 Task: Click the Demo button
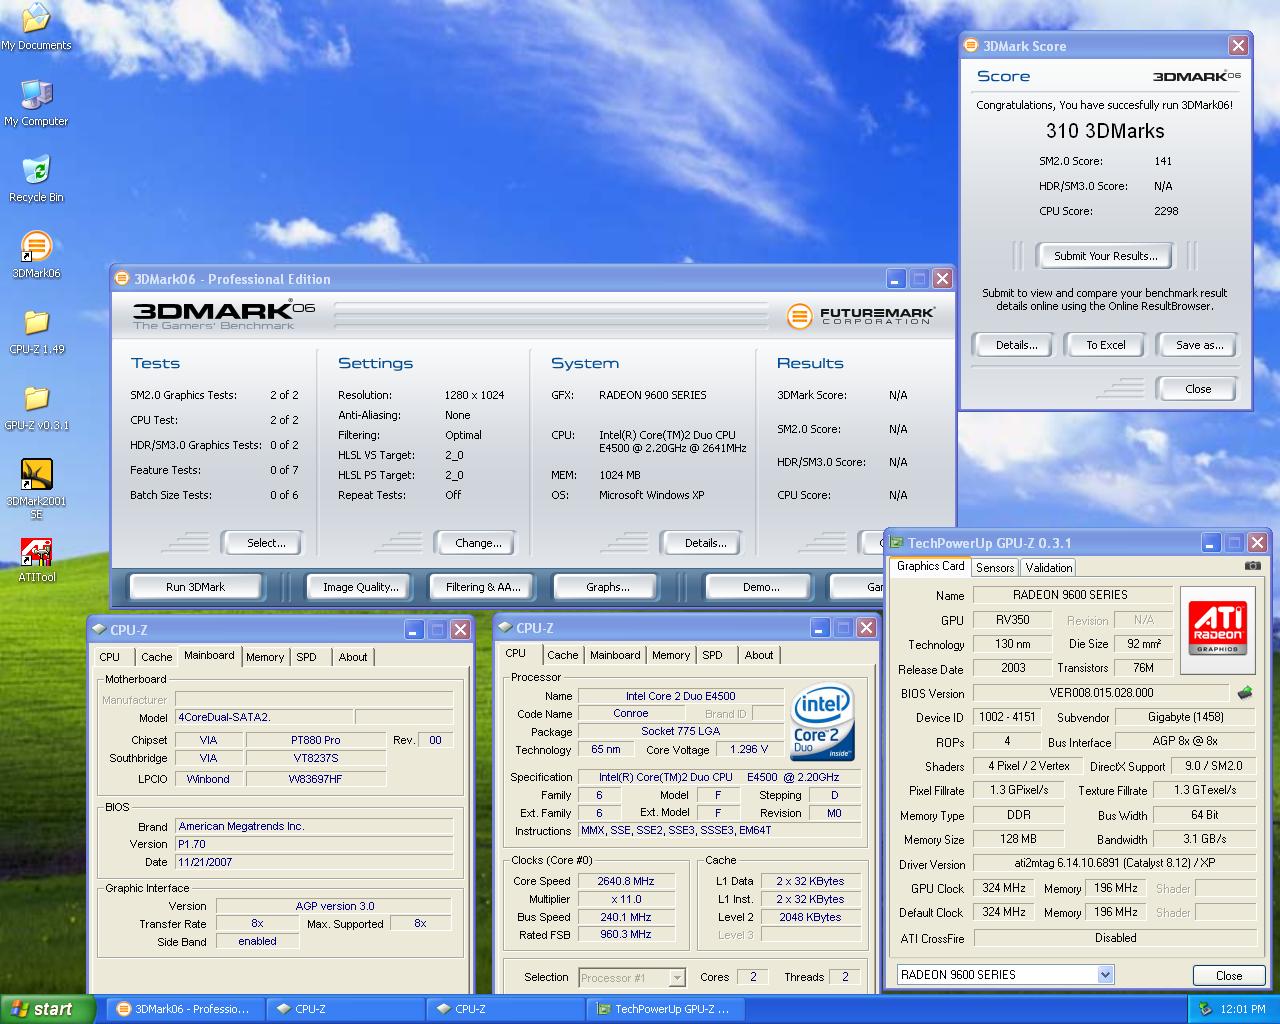pyautogui.click(x=761, y=587)
